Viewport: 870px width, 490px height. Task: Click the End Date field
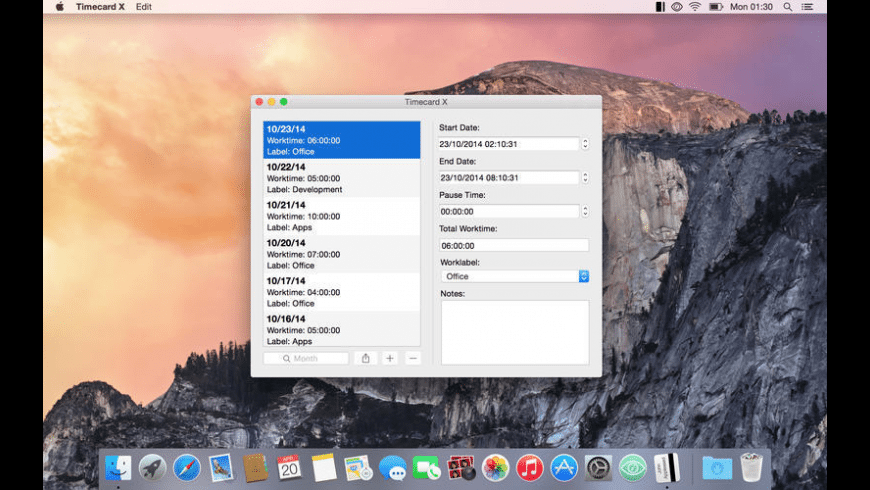point(508,178)
